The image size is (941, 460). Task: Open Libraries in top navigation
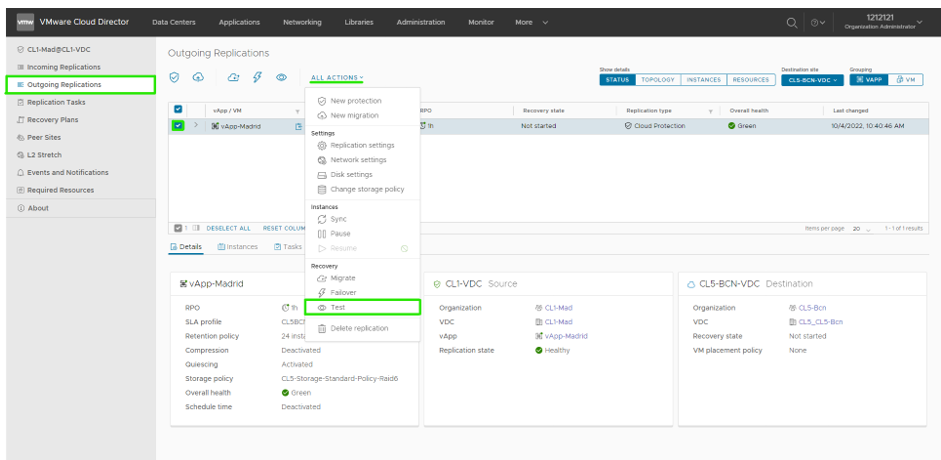(359, 22)
